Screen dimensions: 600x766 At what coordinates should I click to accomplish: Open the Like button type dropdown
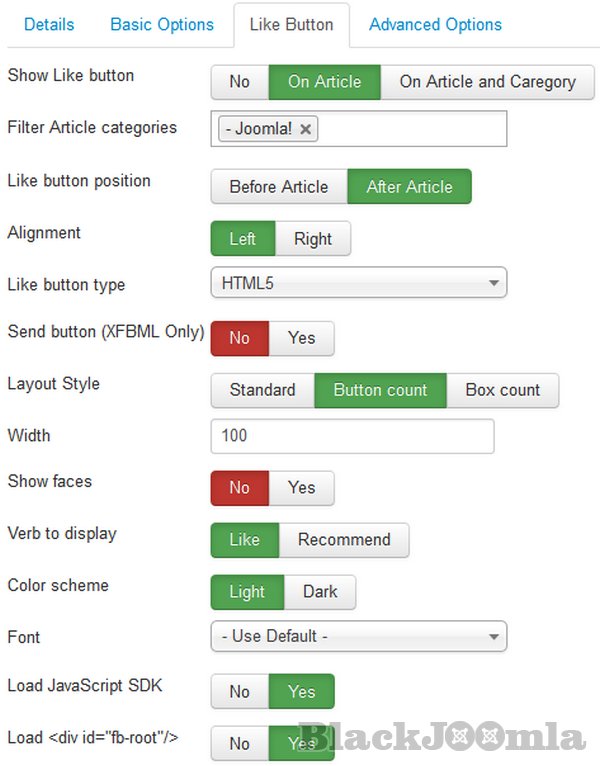click(358, 284)
